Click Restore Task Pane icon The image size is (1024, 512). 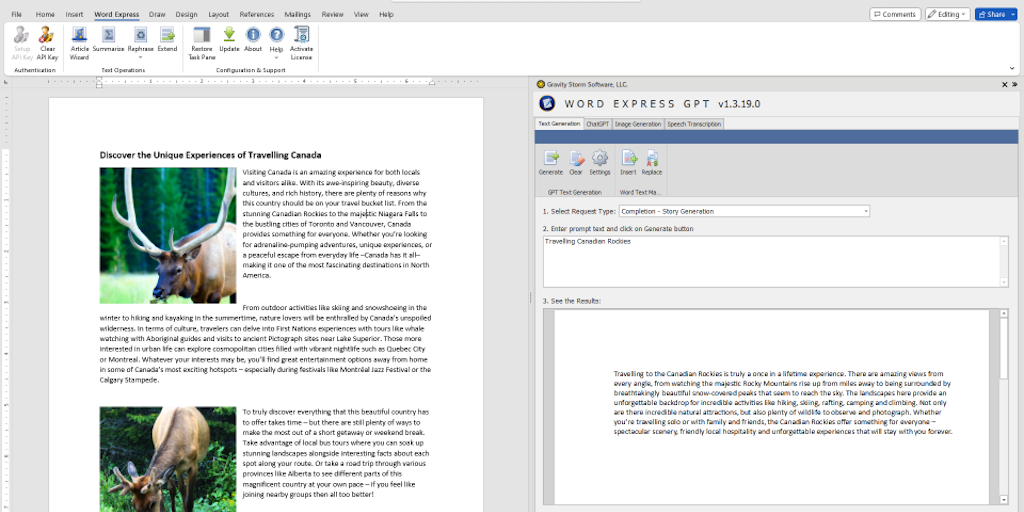tap(202, 37)
